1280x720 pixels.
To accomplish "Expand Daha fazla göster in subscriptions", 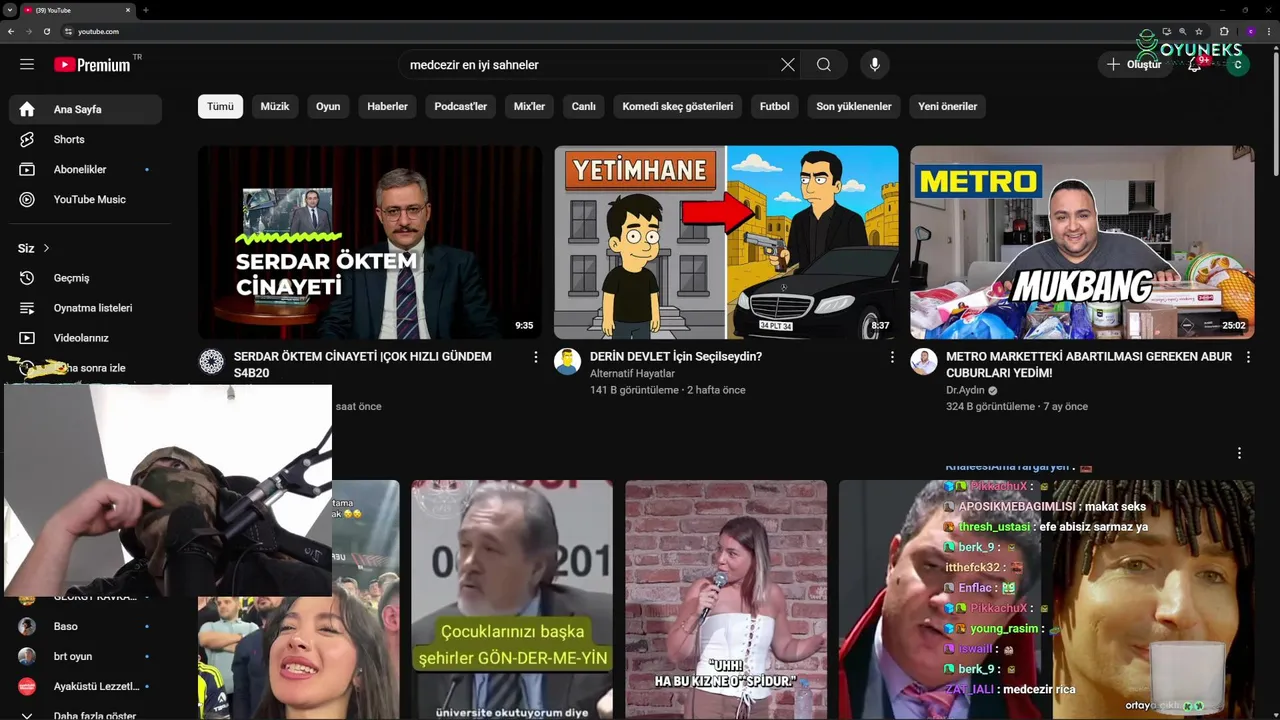I will pos(85,714).
